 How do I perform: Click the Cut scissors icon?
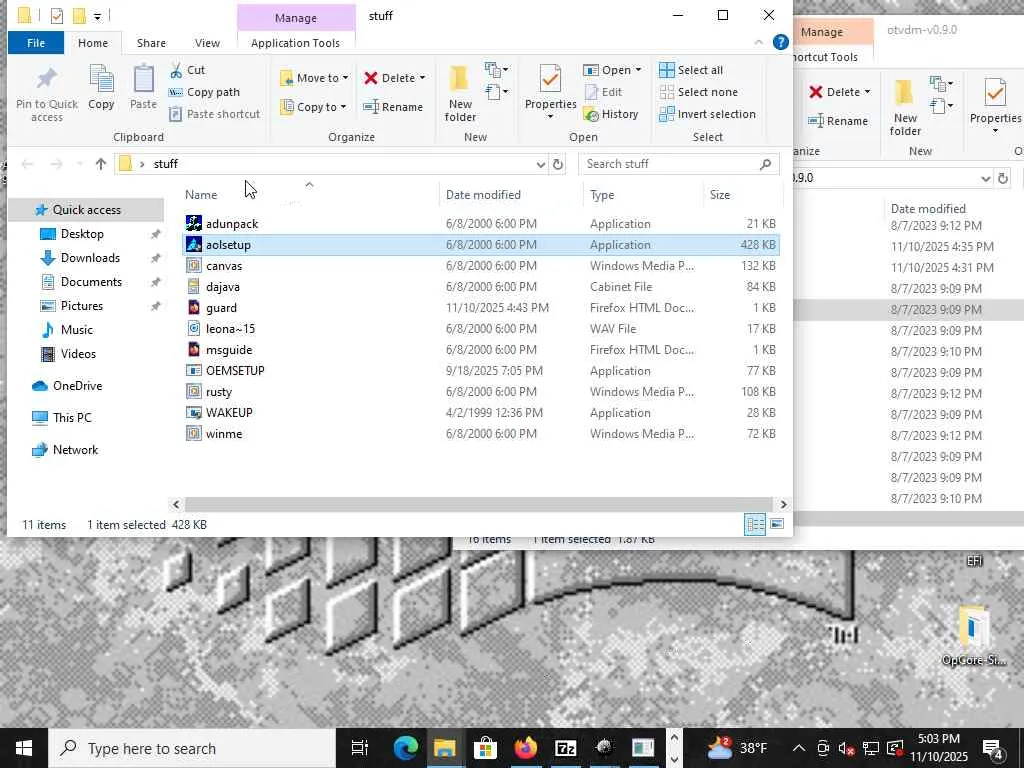point(176,70)
